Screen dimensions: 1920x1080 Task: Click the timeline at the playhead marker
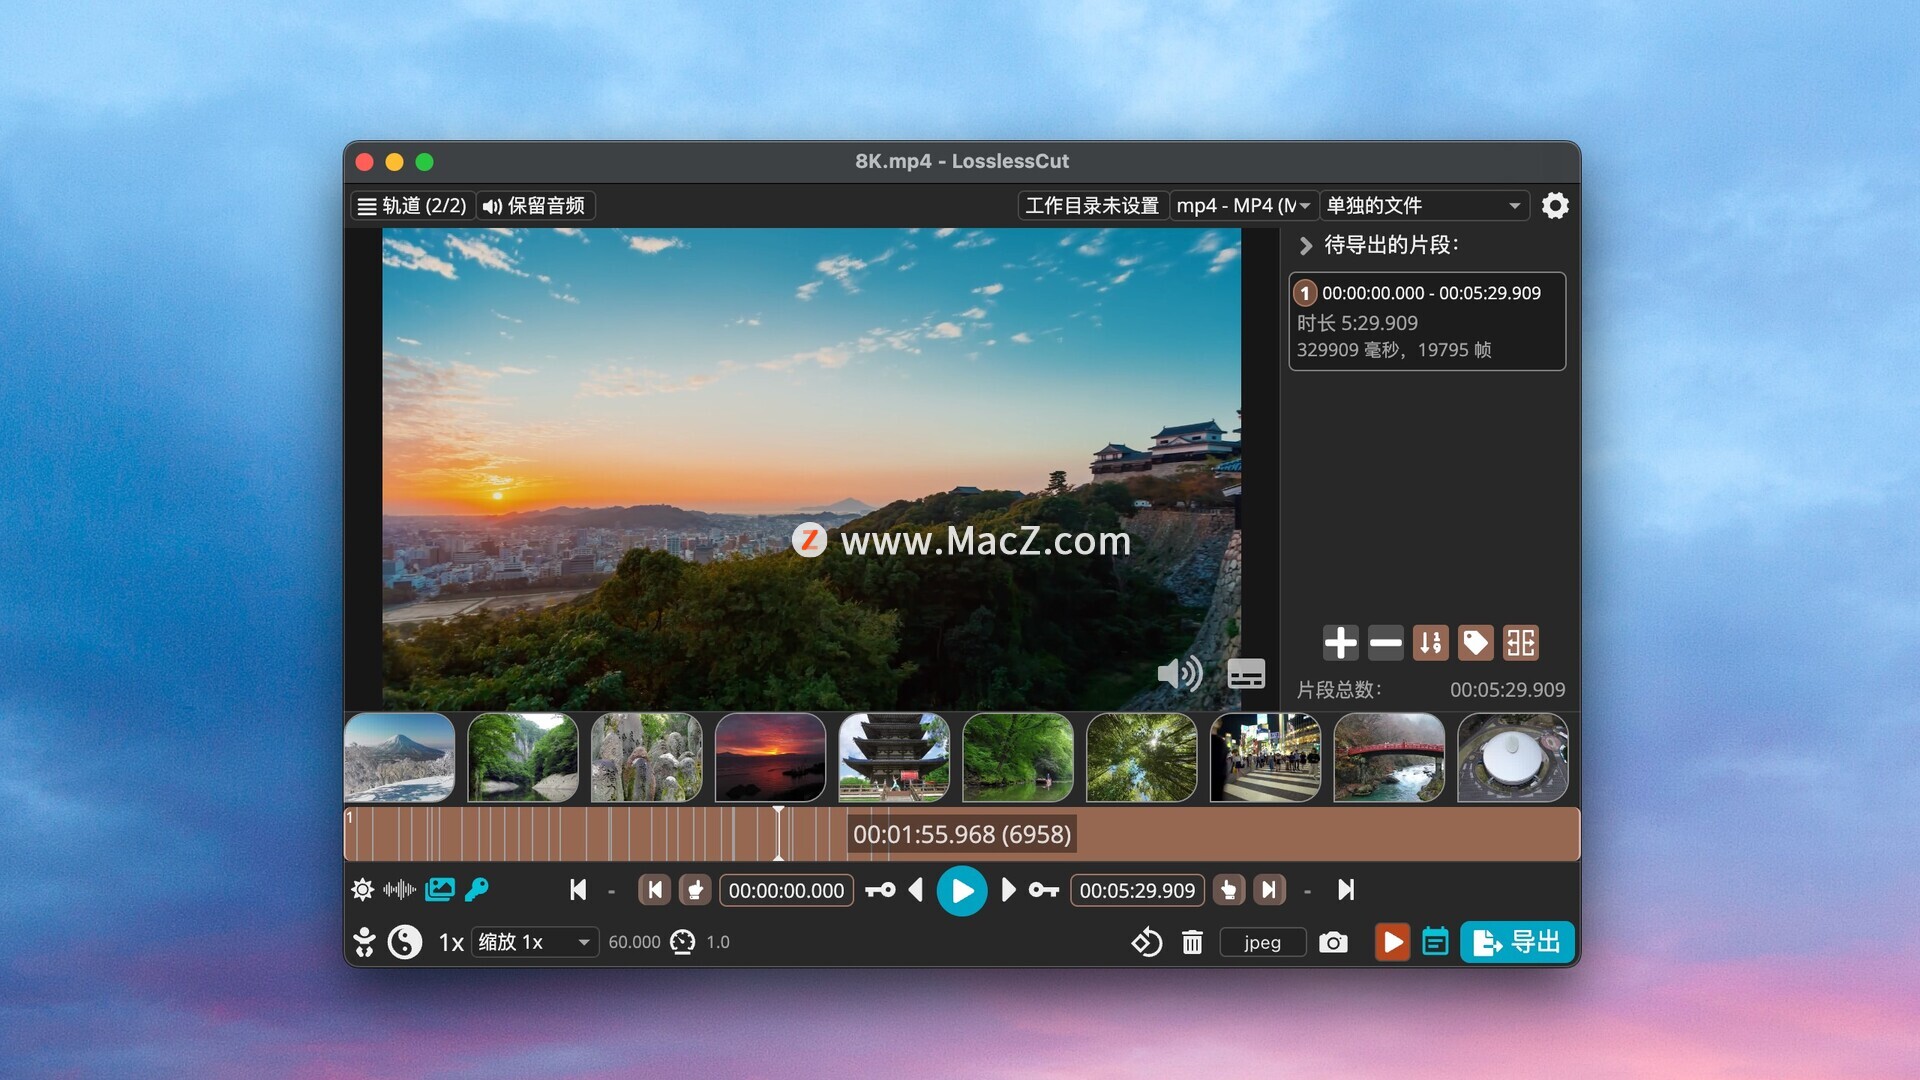click(x=778, y=834)
